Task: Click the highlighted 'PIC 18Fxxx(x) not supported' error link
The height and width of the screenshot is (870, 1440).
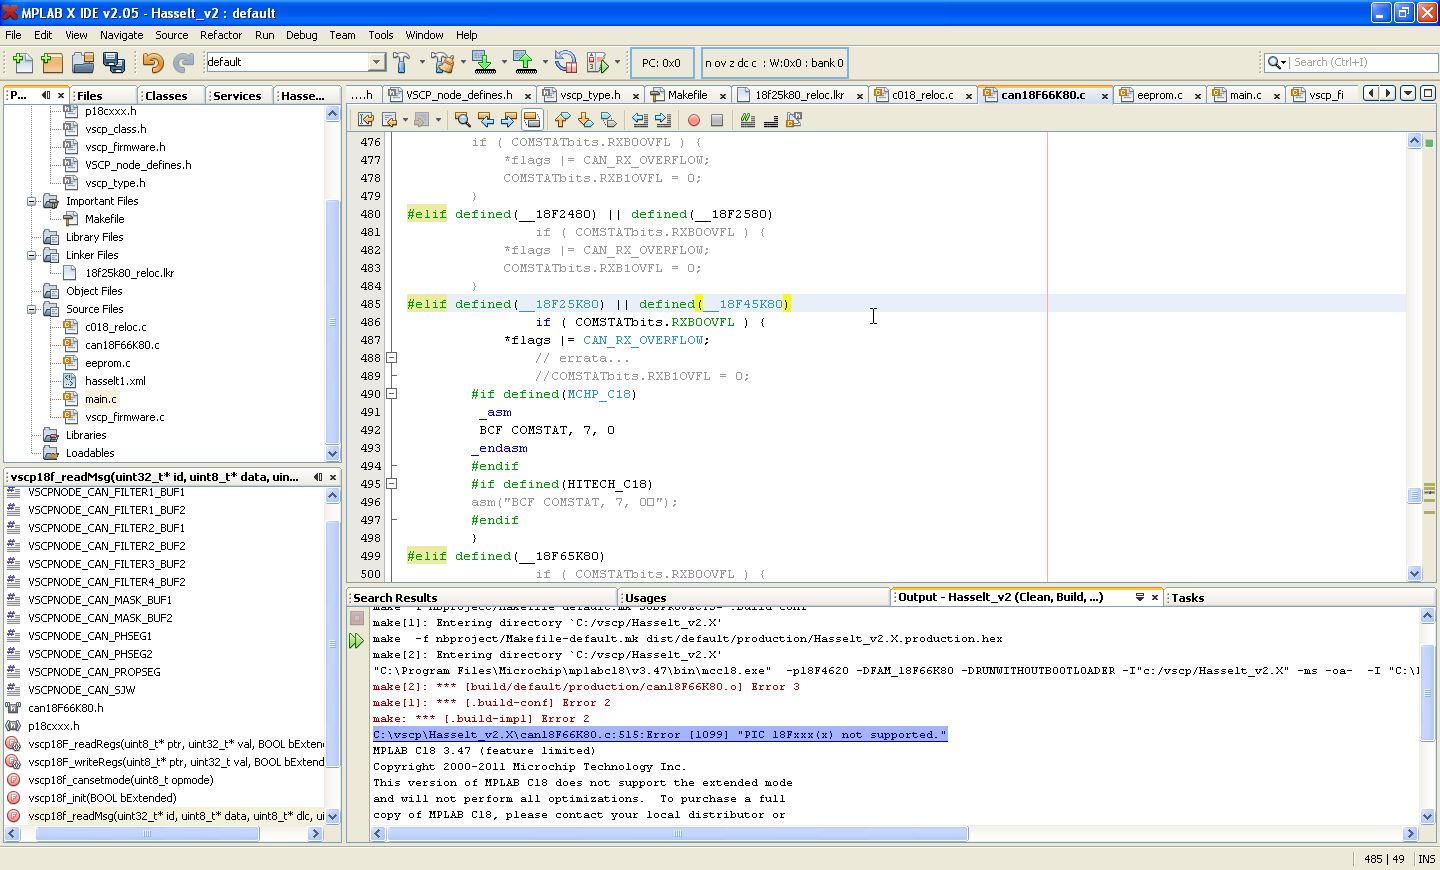Action: coord(659,735)
